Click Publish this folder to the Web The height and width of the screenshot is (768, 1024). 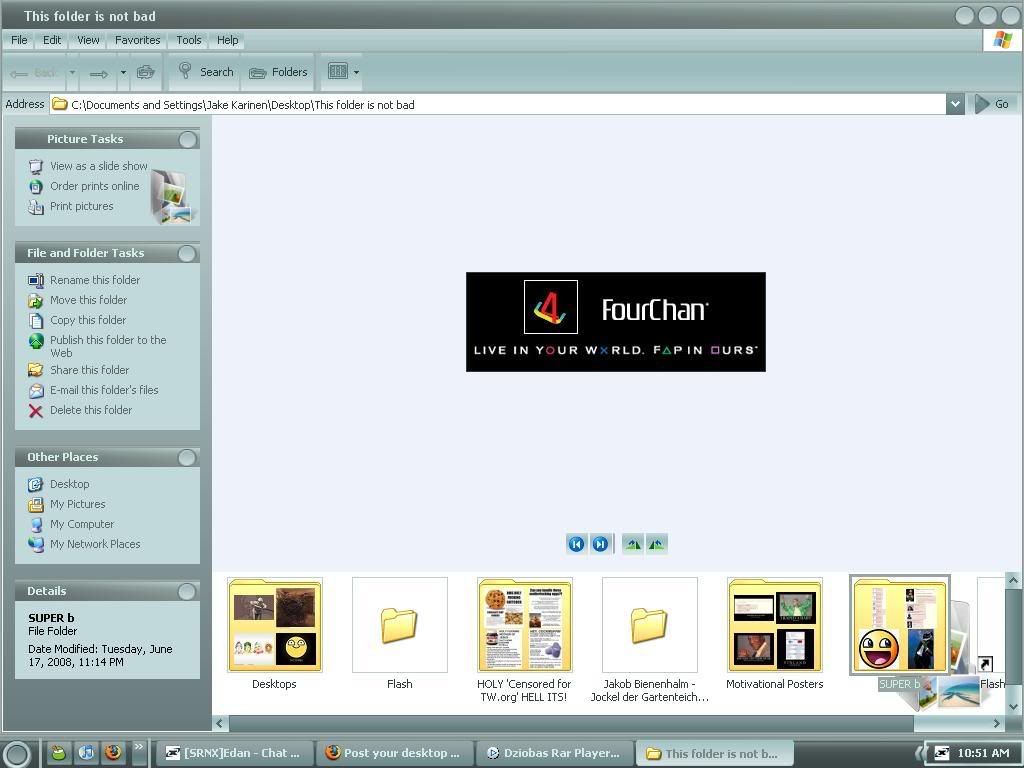pos(108,346)
